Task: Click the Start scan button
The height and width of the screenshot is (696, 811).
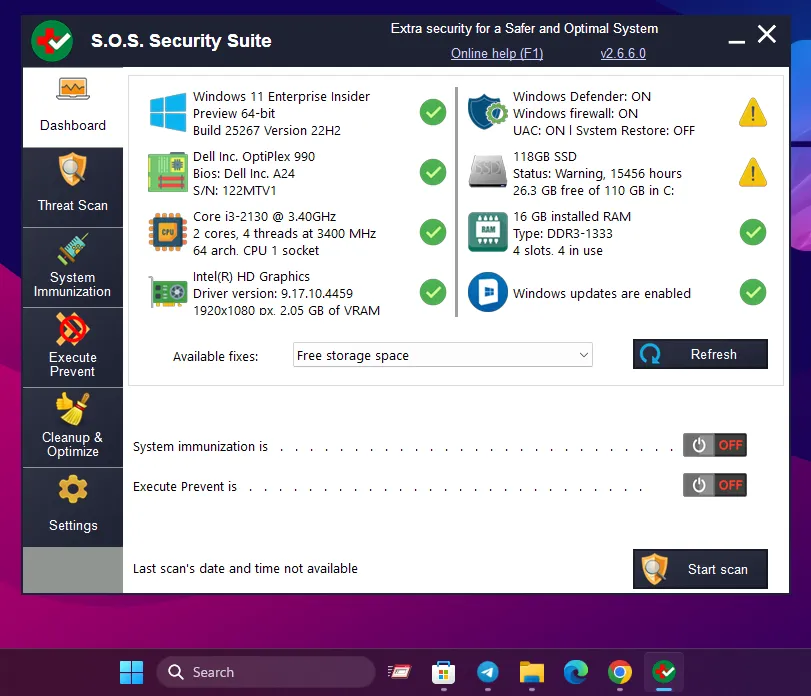Action: pos(700,569)
